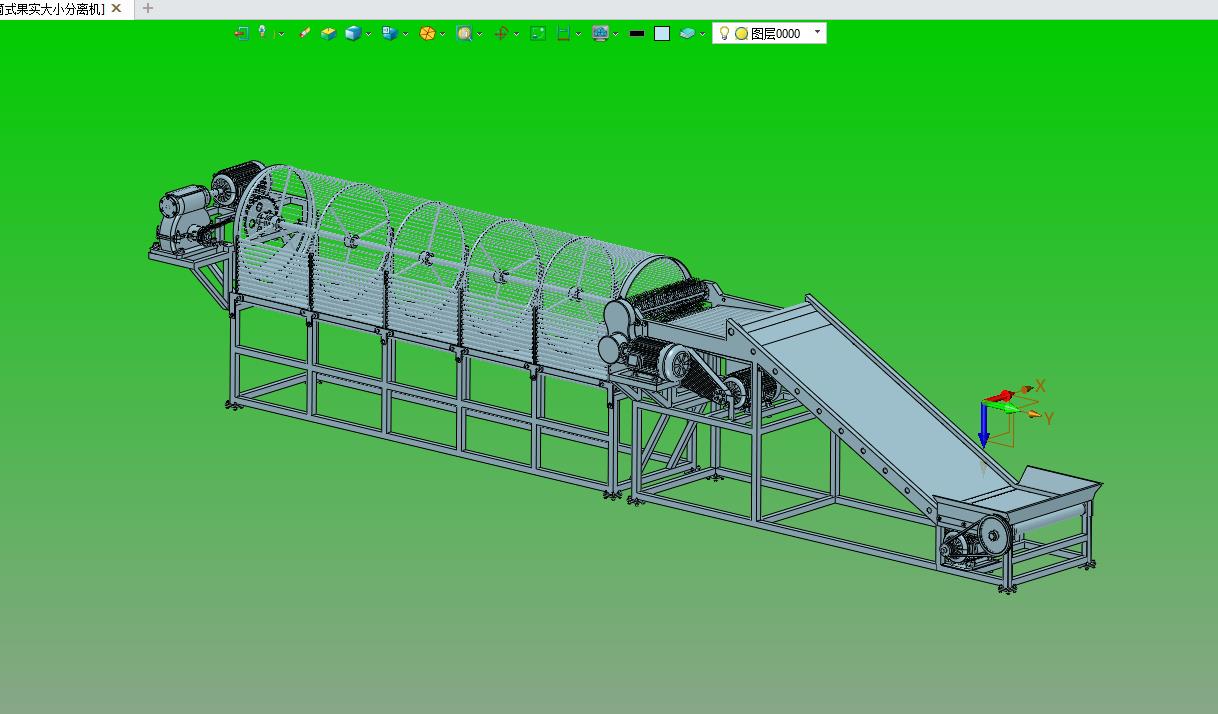Image resolution: width=1218 pixels, height=714 pixels.
Task: Expand the arrow beside the orange sphere icon
Action: pyautogui.click(x=442, y=34)
